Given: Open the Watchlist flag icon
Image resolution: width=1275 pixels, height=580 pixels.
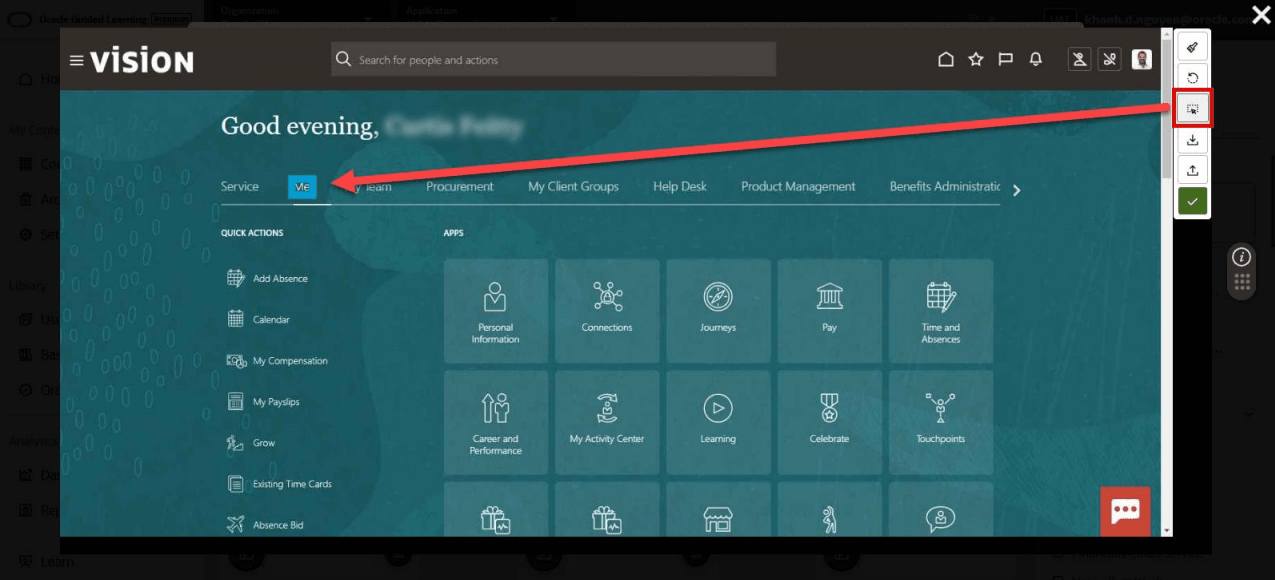Looking at the screenshot, I should point(1006,60).
